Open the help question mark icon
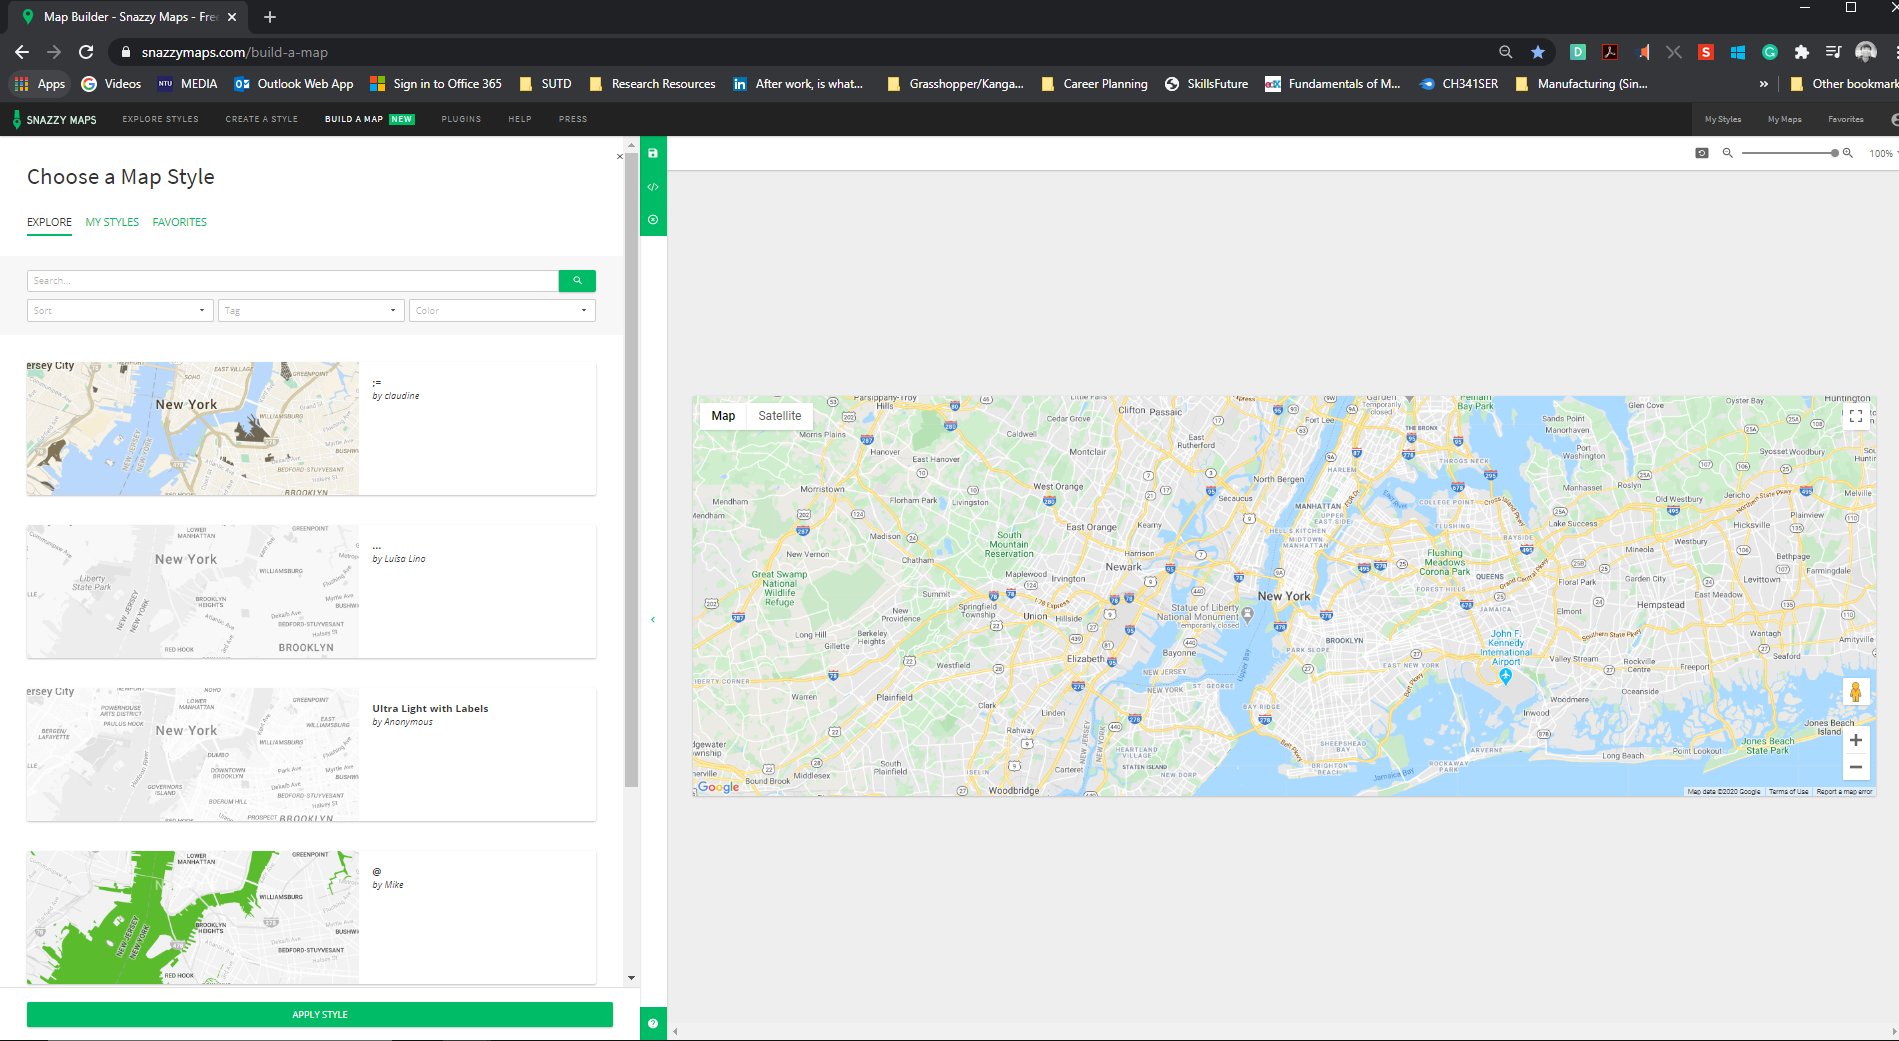 [653, 1023]
